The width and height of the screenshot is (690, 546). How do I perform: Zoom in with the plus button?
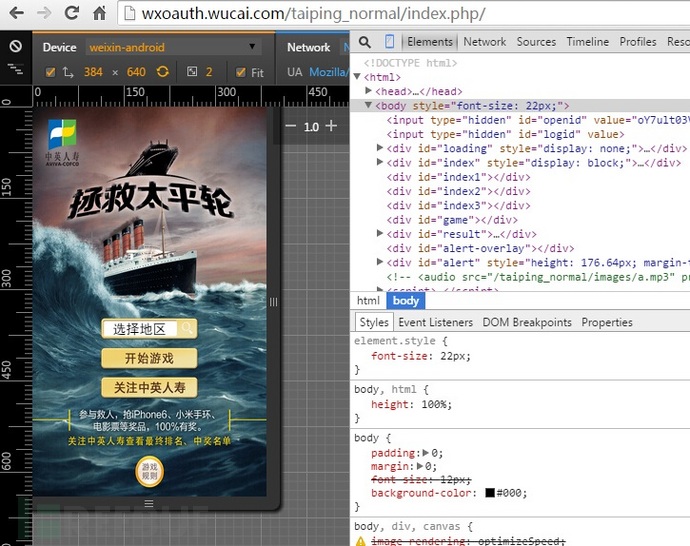point(331,126)
